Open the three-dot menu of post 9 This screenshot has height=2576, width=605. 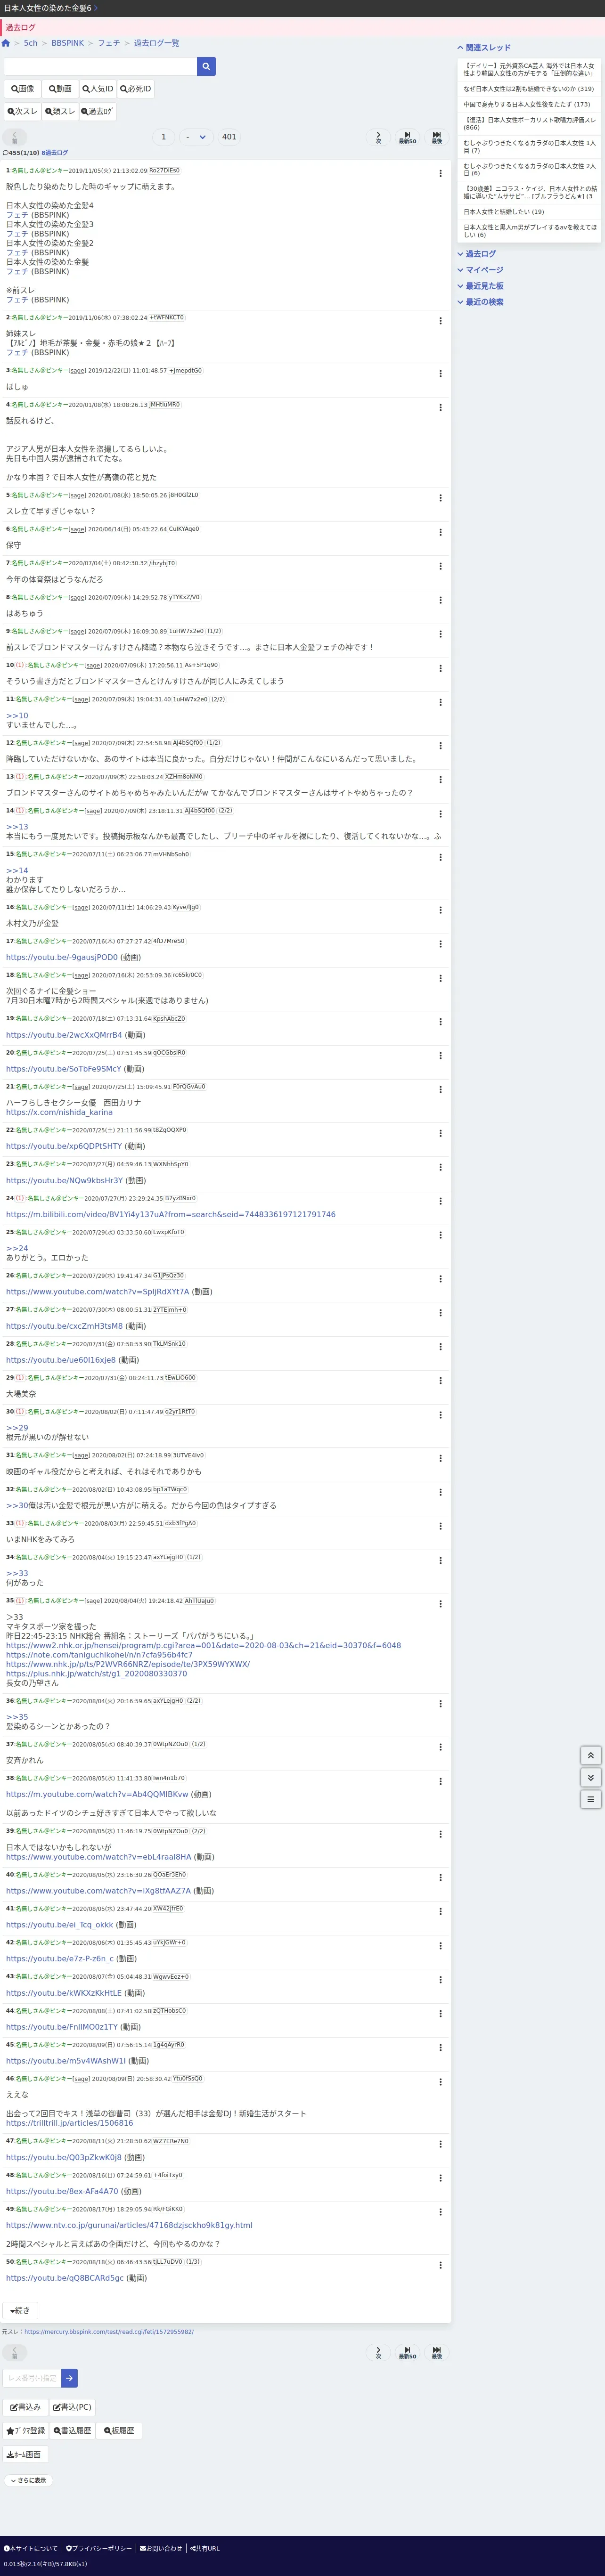click(x=440, y=634)
